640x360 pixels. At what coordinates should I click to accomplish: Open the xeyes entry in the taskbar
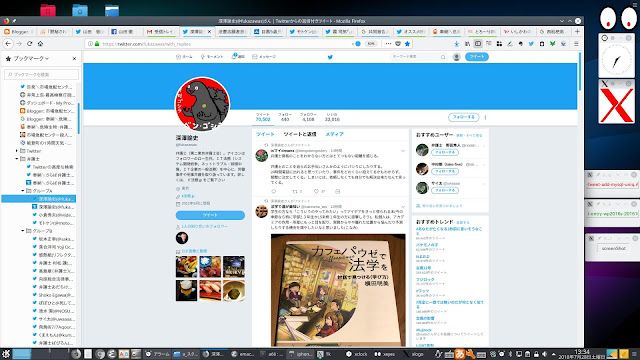click(385, 354)
